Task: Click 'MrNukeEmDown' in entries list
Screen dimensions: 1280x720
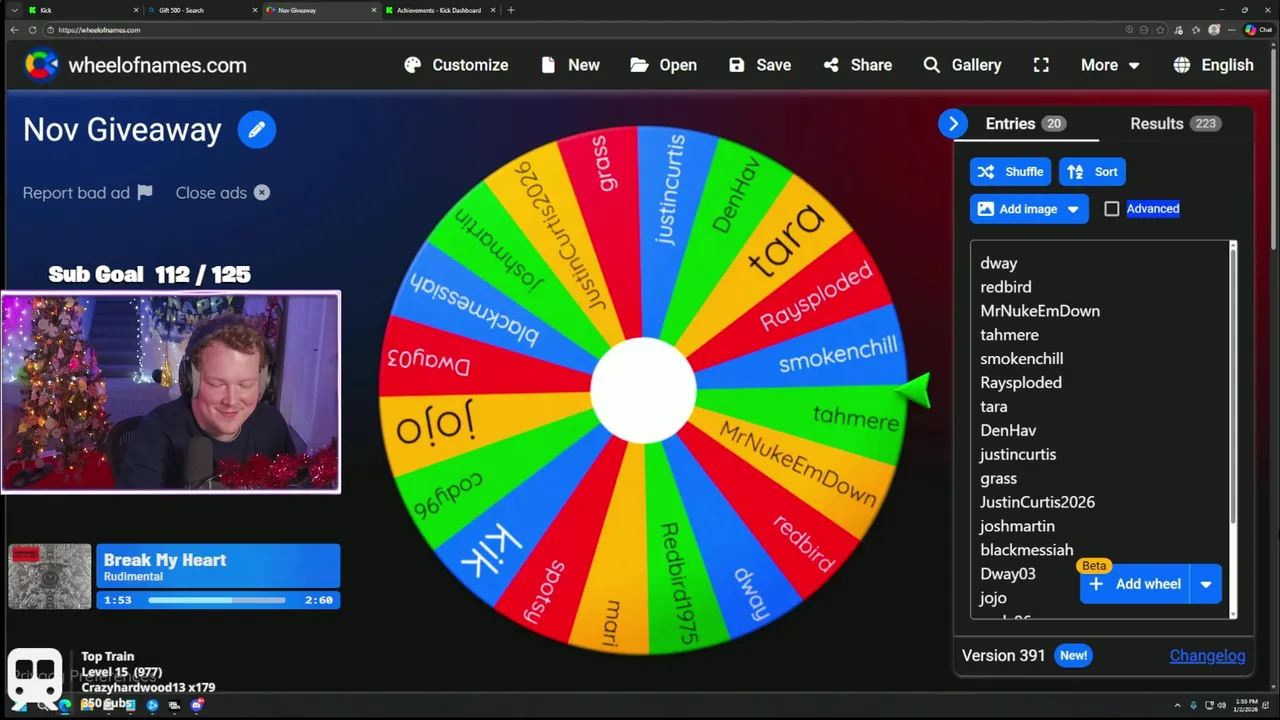Action: click(x=1040, y=311)
